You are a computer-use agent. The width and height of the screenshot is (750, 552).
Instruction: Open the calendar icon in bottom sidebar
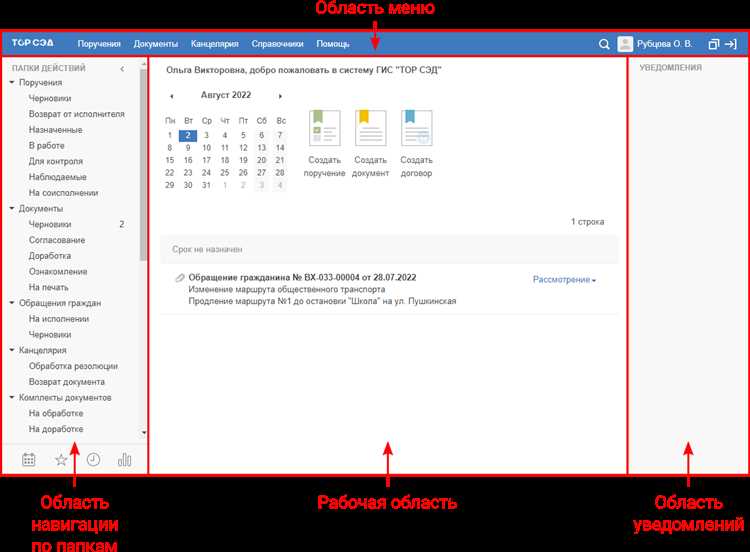point(29,460)
